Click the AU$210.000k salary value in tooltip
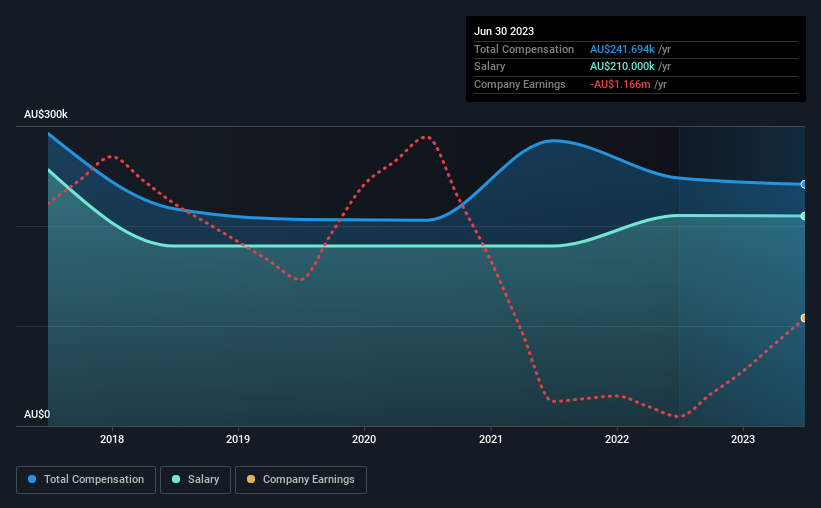Image resolution: width=821 pixels, height=508 pixels. 622,67
